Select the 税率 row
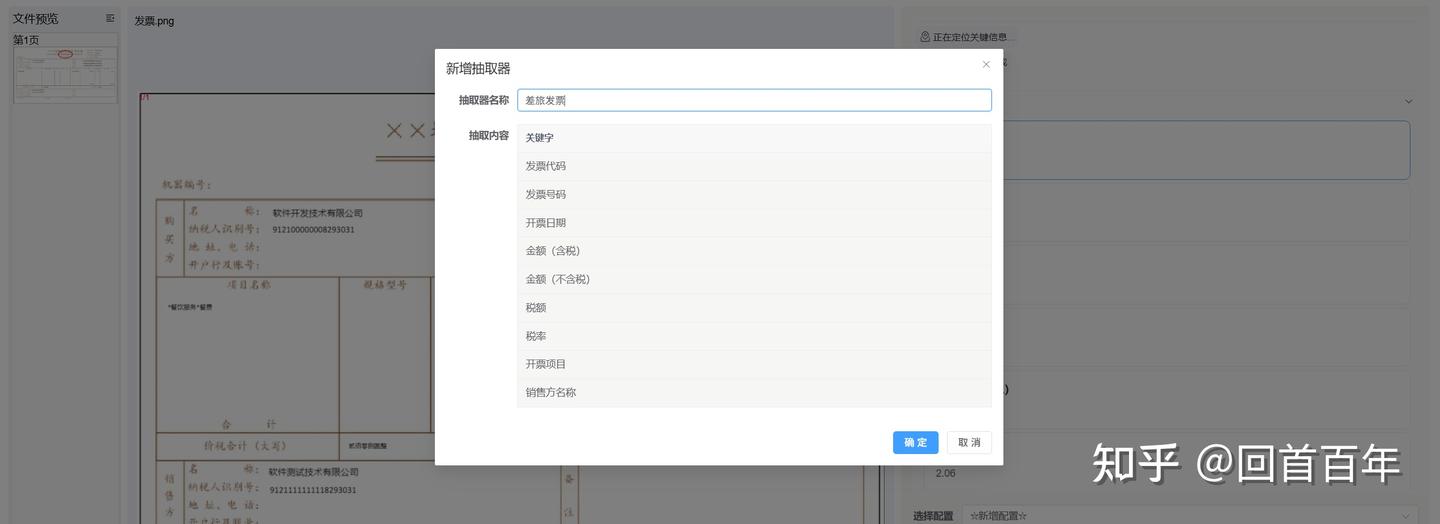Screen dimensions: 1440x524 (754, 336)
